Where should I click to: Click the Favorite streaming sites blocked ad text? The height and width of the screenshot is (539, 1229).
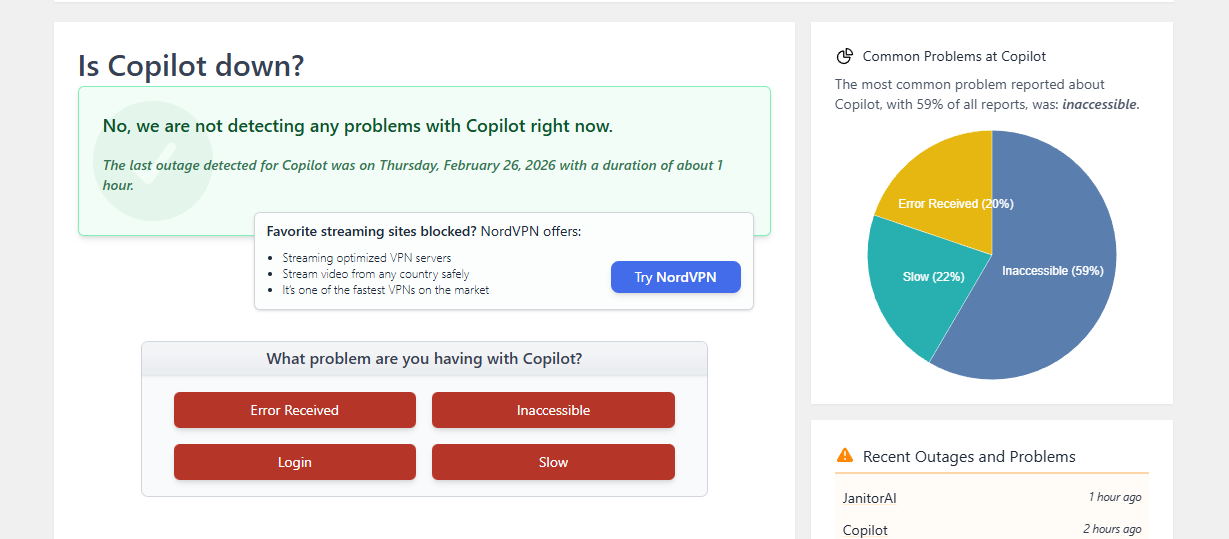pyautogui.click(x=371, y=231)
